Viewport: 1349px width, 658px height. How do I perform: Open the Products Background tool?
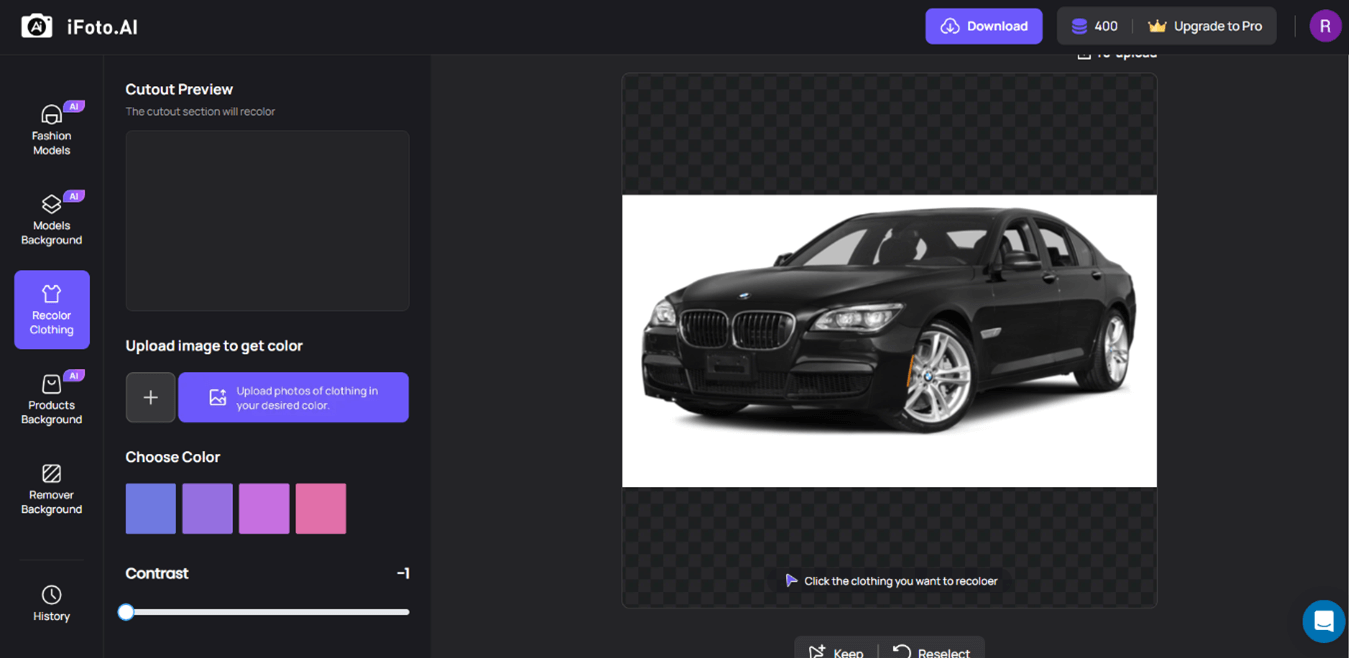(51, 399)
